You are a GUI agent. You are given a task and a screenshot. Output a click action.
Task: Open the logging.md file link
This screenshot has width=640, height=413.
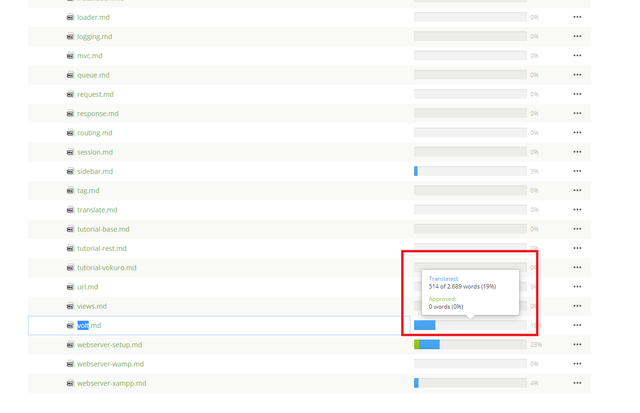point(94,36)
